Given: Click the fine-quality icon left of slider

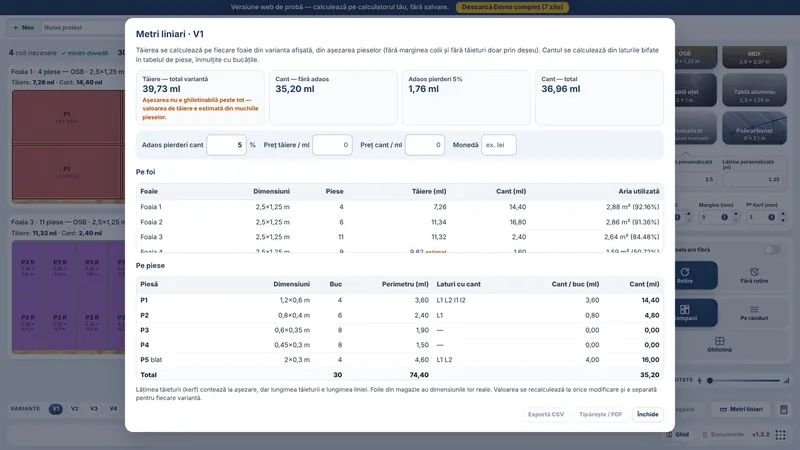Looking at the screenshot, I should tap(699, 380).
